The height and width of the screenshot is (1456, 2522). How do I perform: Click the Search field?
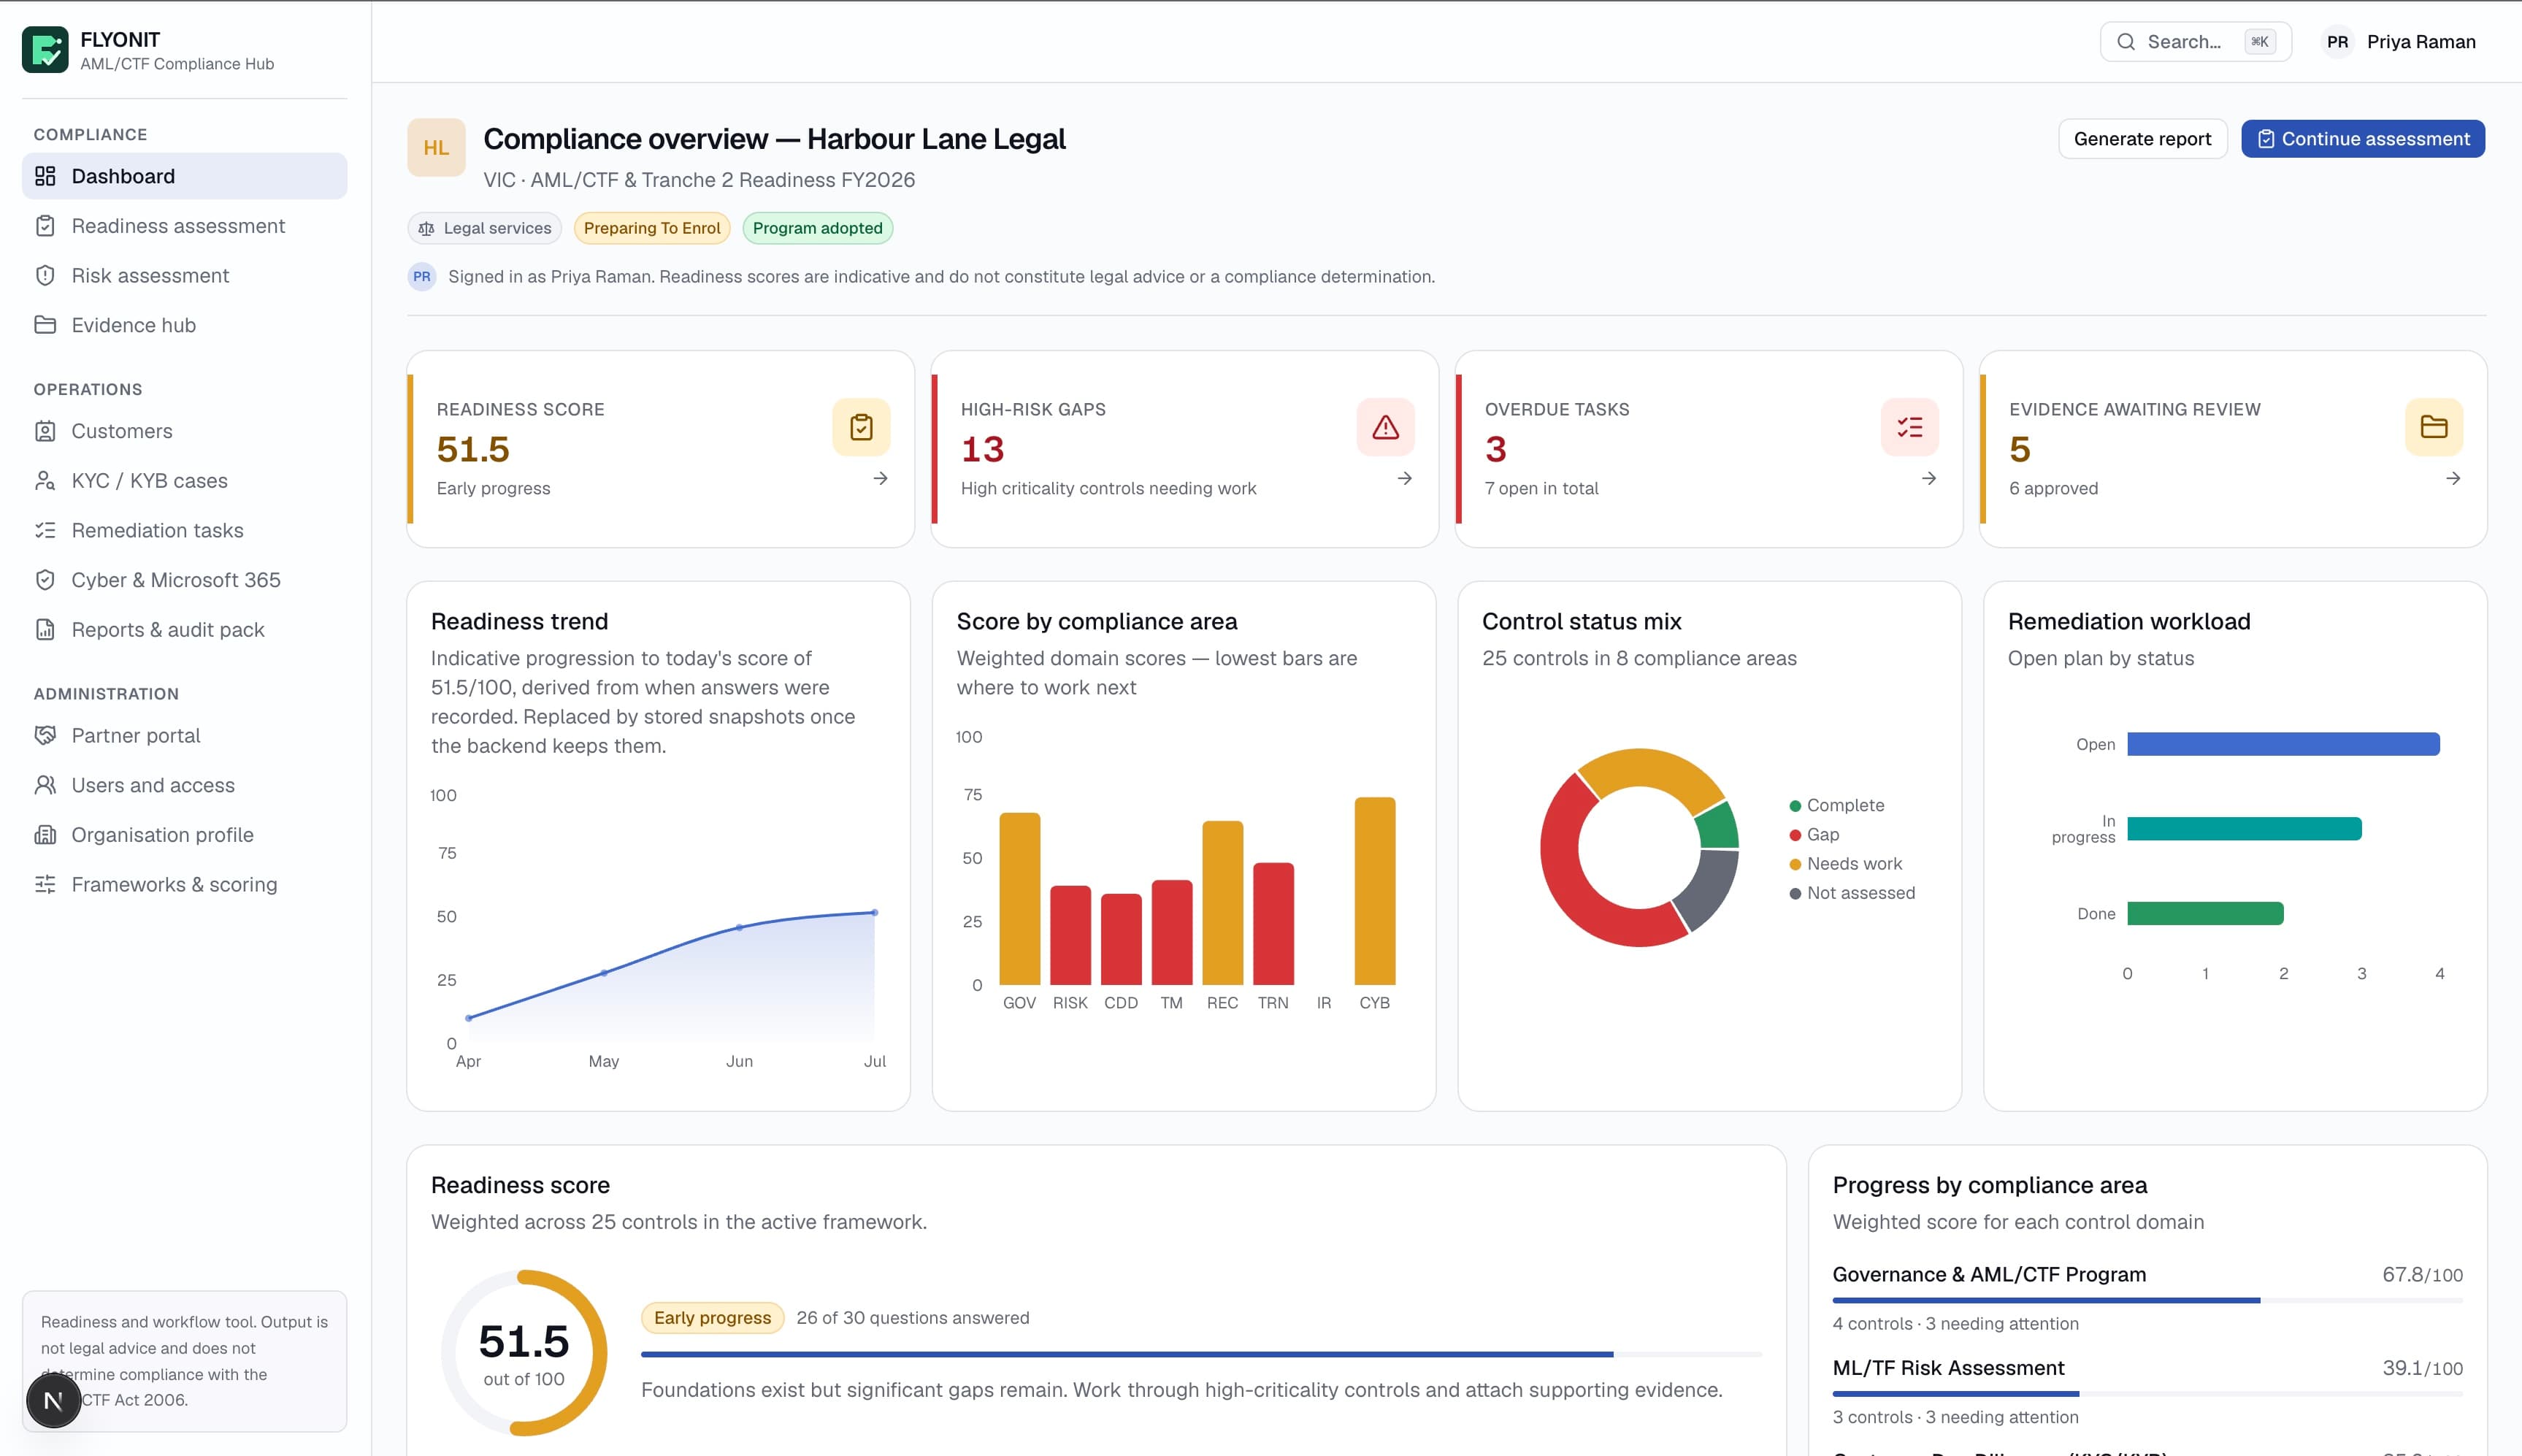click(x=2195, y=41)
